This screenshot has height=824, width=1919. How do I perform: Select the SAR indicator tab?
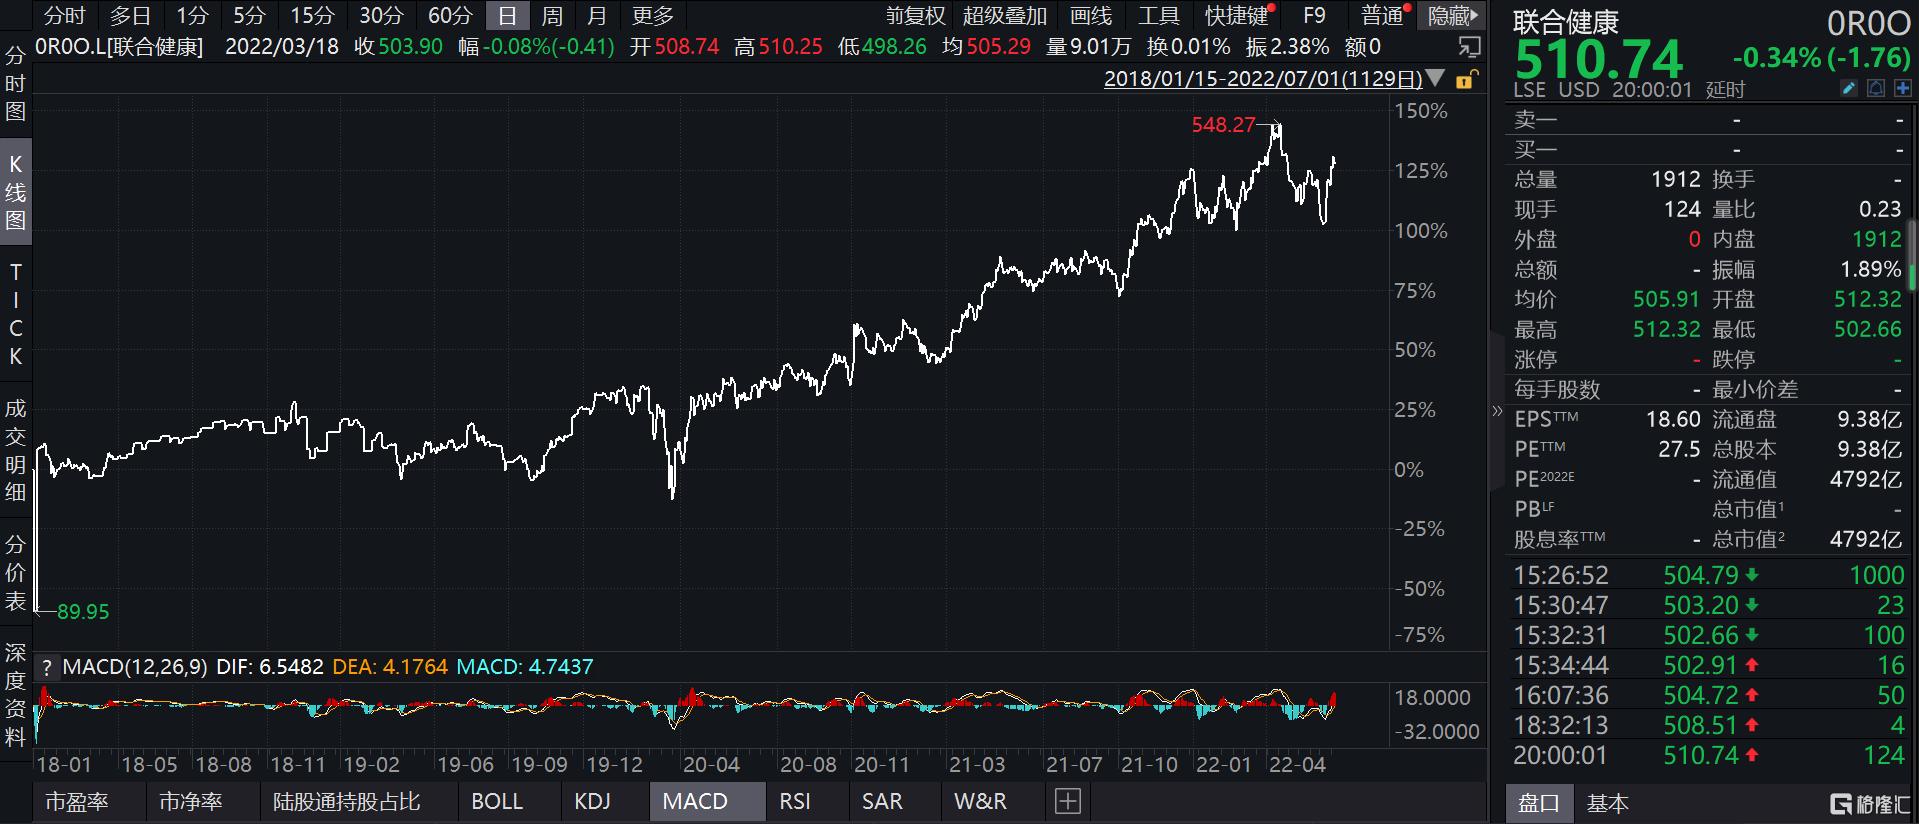[x=882, y=801]
